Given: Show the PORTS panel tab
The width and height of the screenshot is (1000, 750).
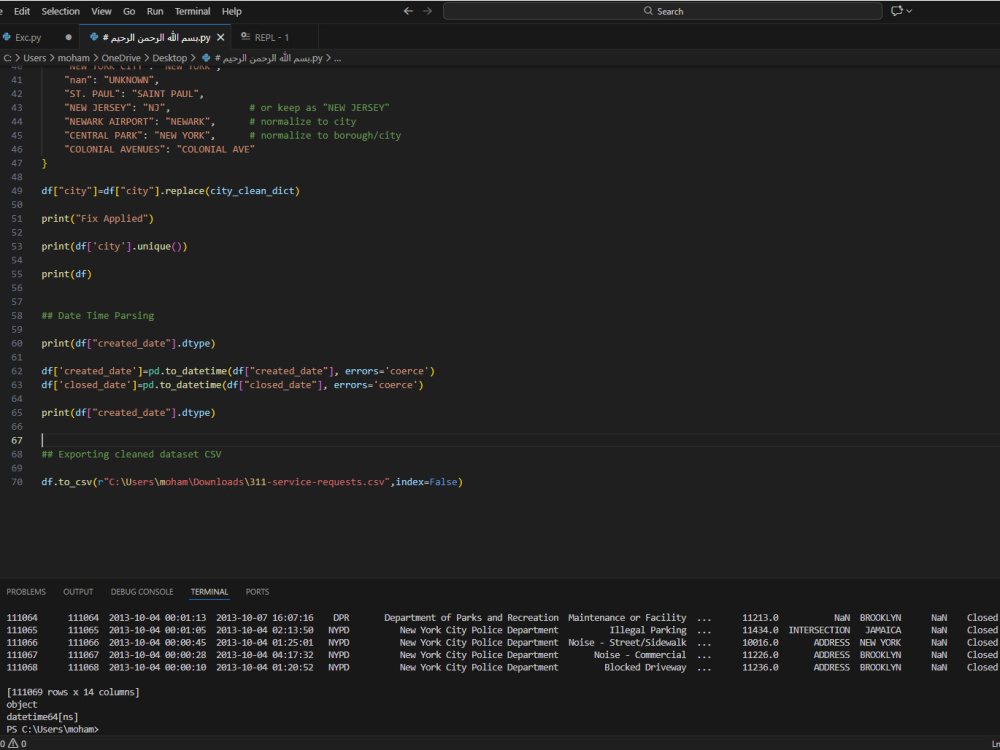Looking at the screenshot, I should (257, 592).
